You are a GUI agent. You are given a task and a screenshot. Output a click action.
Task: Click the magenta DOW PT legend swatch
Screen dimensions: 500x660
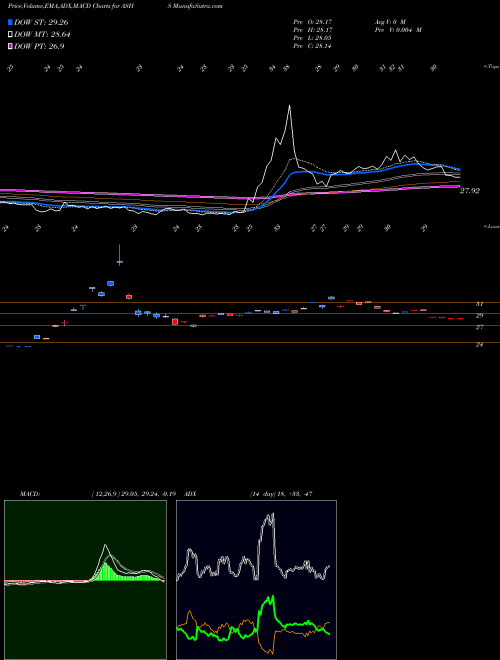coord(10,46)
